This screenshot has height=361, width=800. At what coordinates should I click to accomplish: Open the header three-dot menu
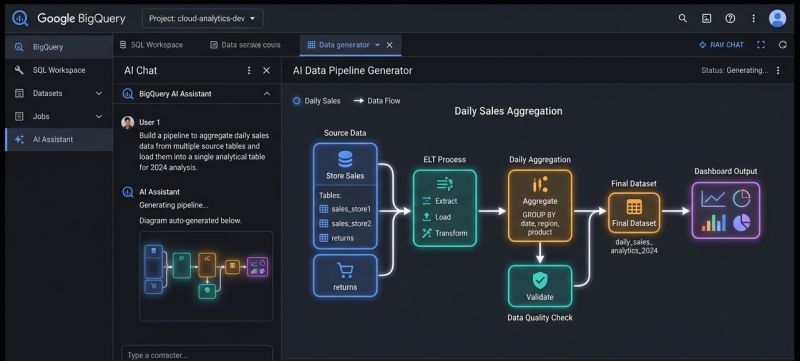pos(754,18)
